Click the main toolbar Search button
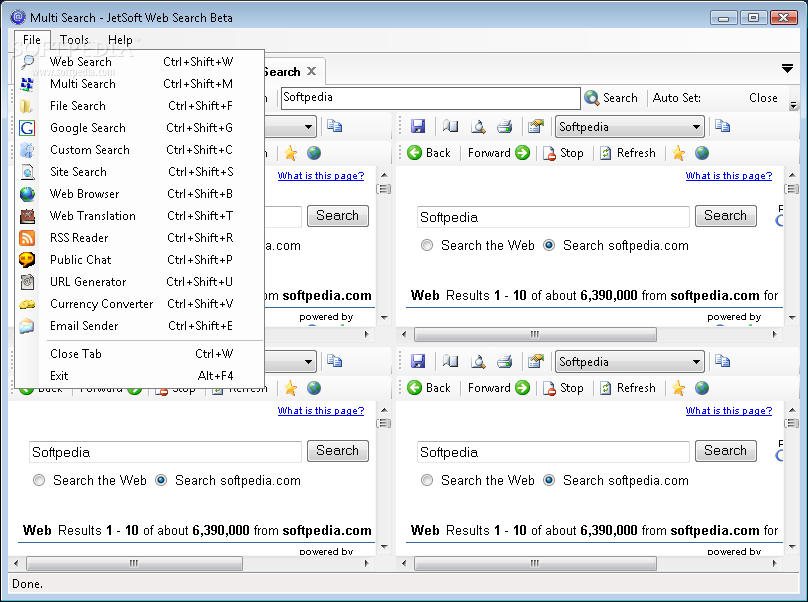The height and width of the screenshot is (602, 808). (612, 98)
